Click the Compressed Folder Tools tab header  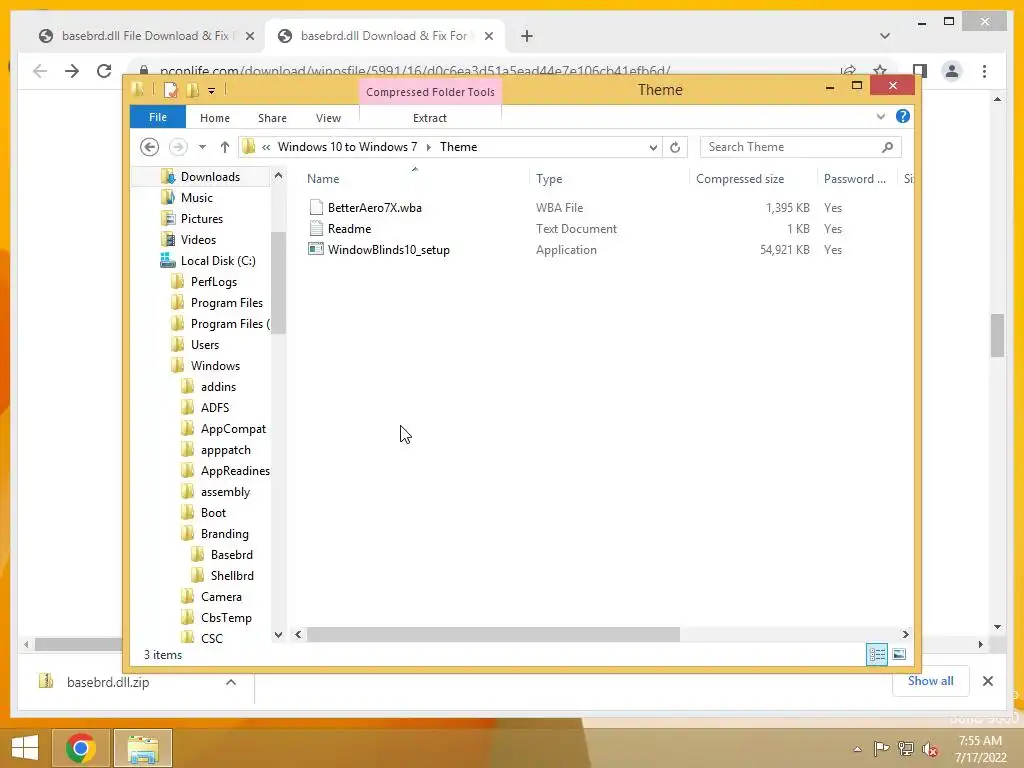pyautogui.click(x=430, y=92)
